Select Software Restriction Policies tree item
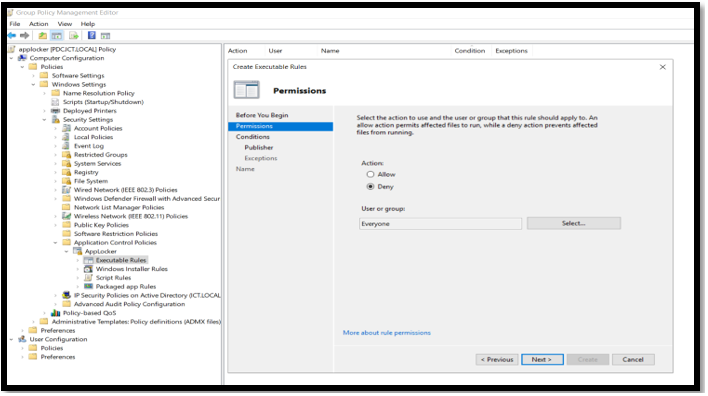This screenshot has width=708, height=396. (x=116, y=234)
